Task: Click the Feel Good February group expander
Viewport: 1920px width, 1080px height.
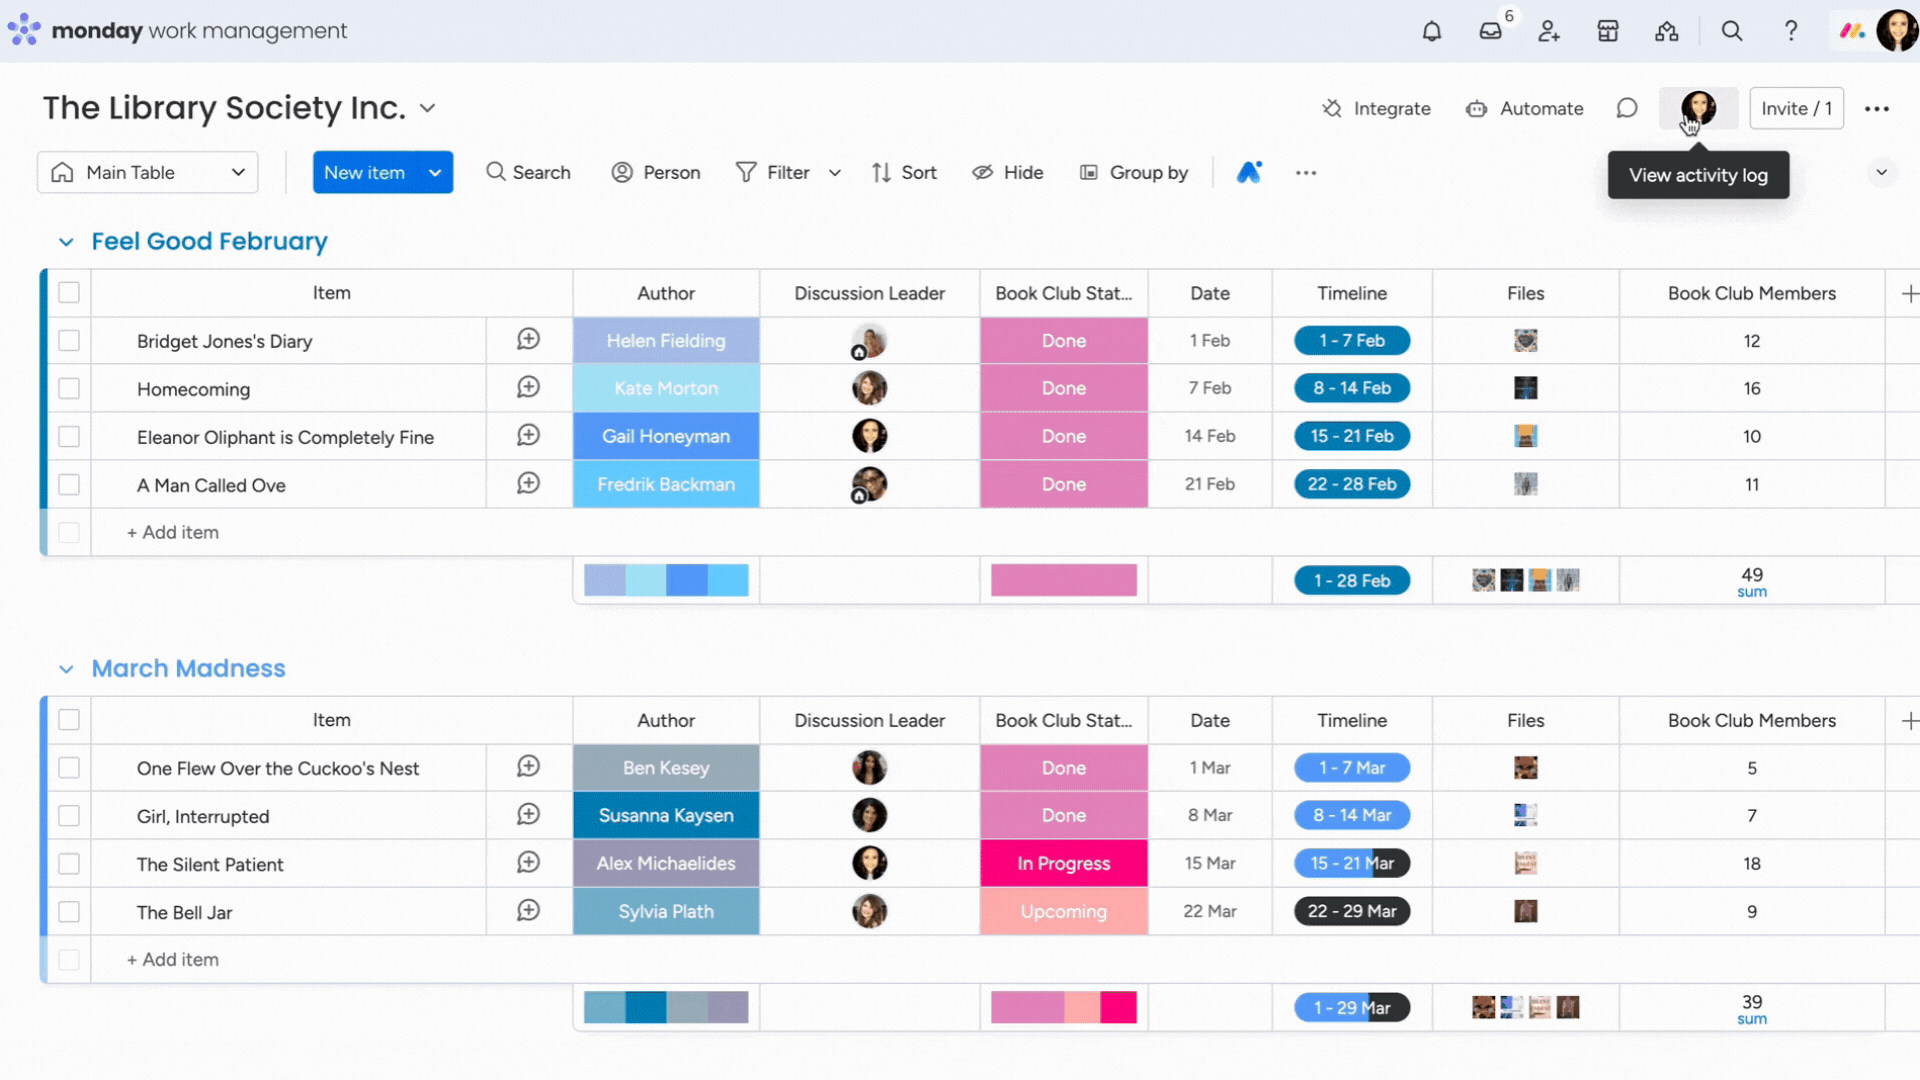Action: [66, 241]
